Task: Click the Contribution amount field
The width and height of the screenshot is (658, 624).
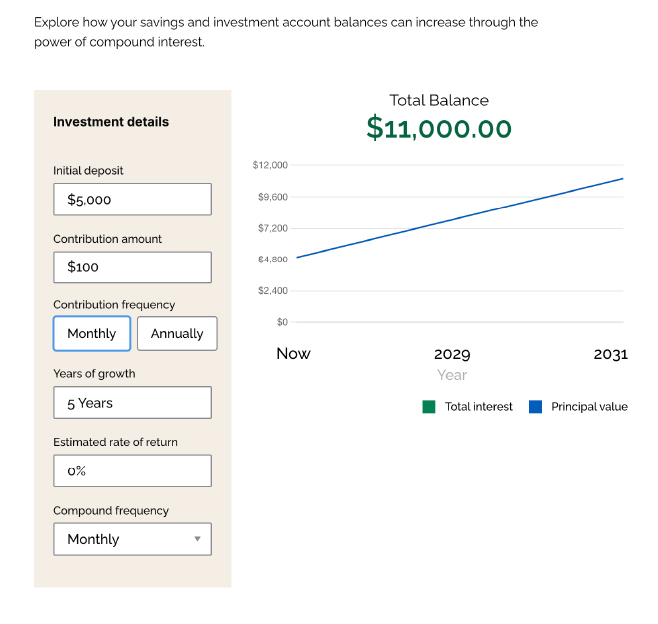Action: 132,267
